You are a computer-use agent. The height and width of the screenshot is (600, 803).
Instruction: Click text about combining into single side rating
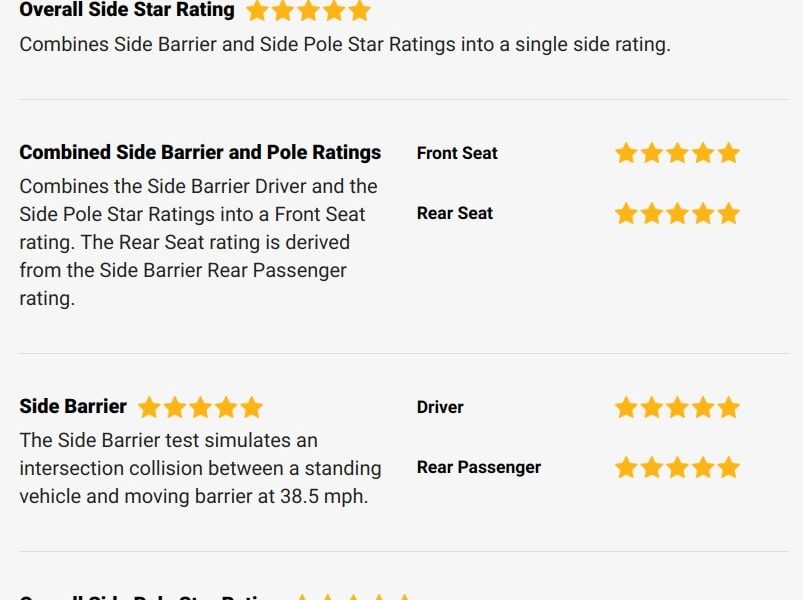click(345, 45)
